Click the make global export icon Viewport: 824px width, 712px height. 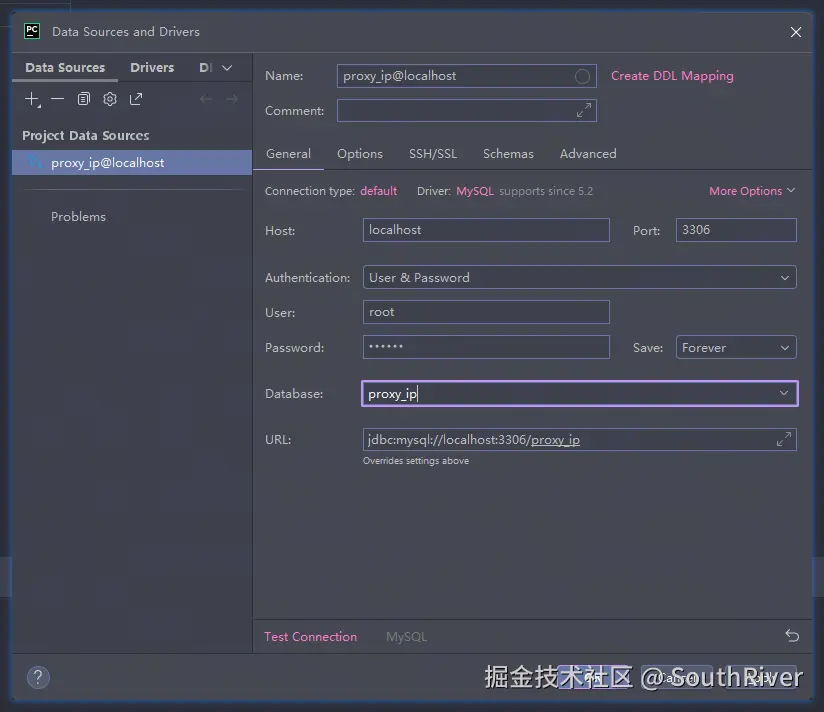[136, 99]
